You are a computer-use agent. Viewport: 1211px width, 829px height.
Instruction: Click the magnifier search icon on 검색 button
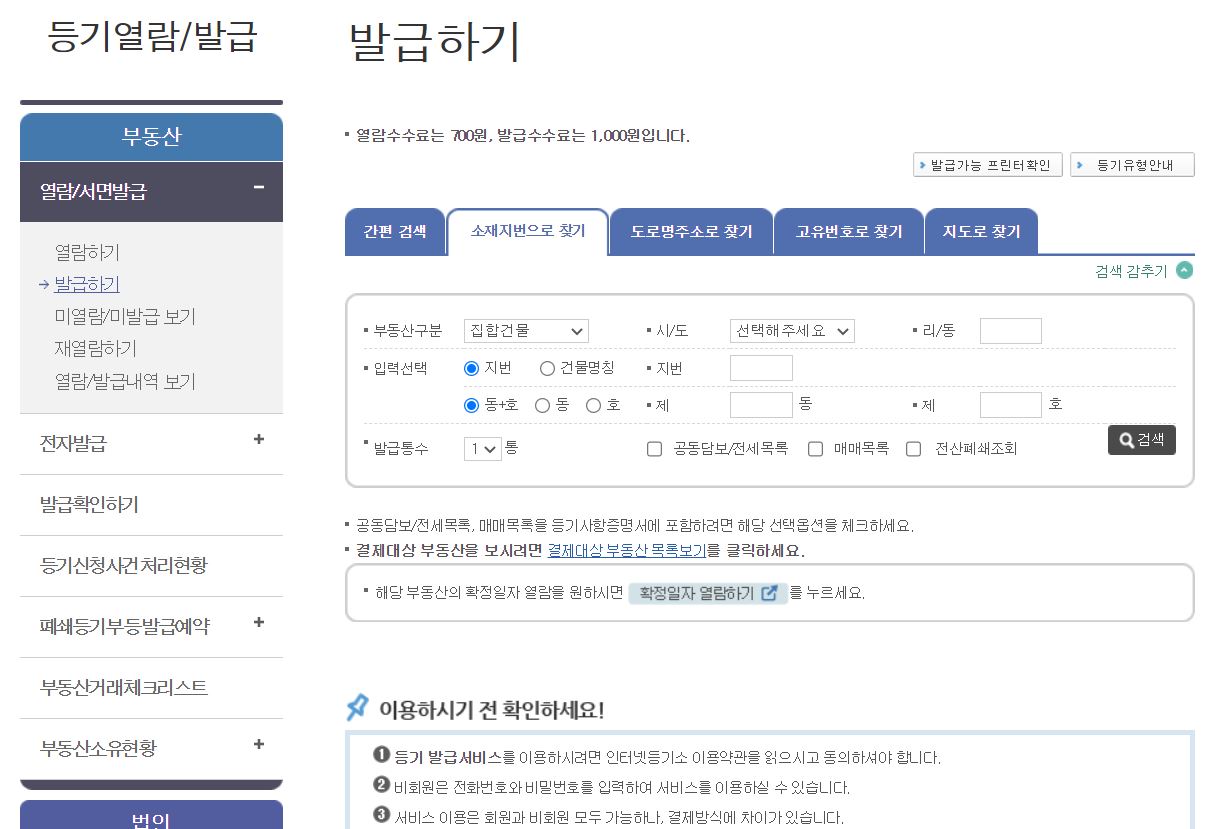pyautogui.click(x=1124, y=439)
